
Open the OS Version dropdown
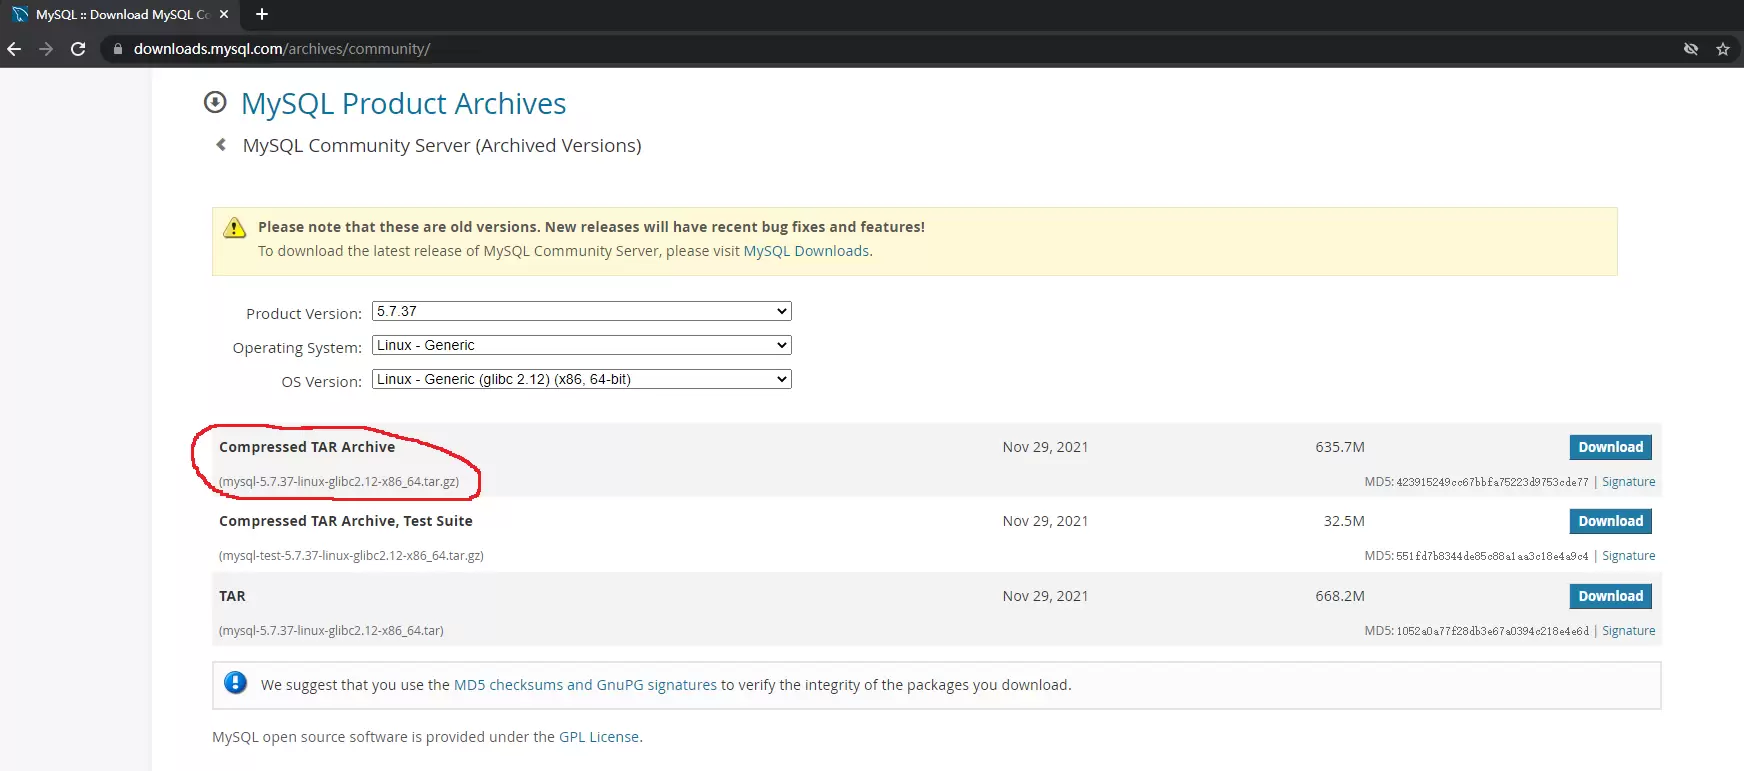click(x=581, y=379)
